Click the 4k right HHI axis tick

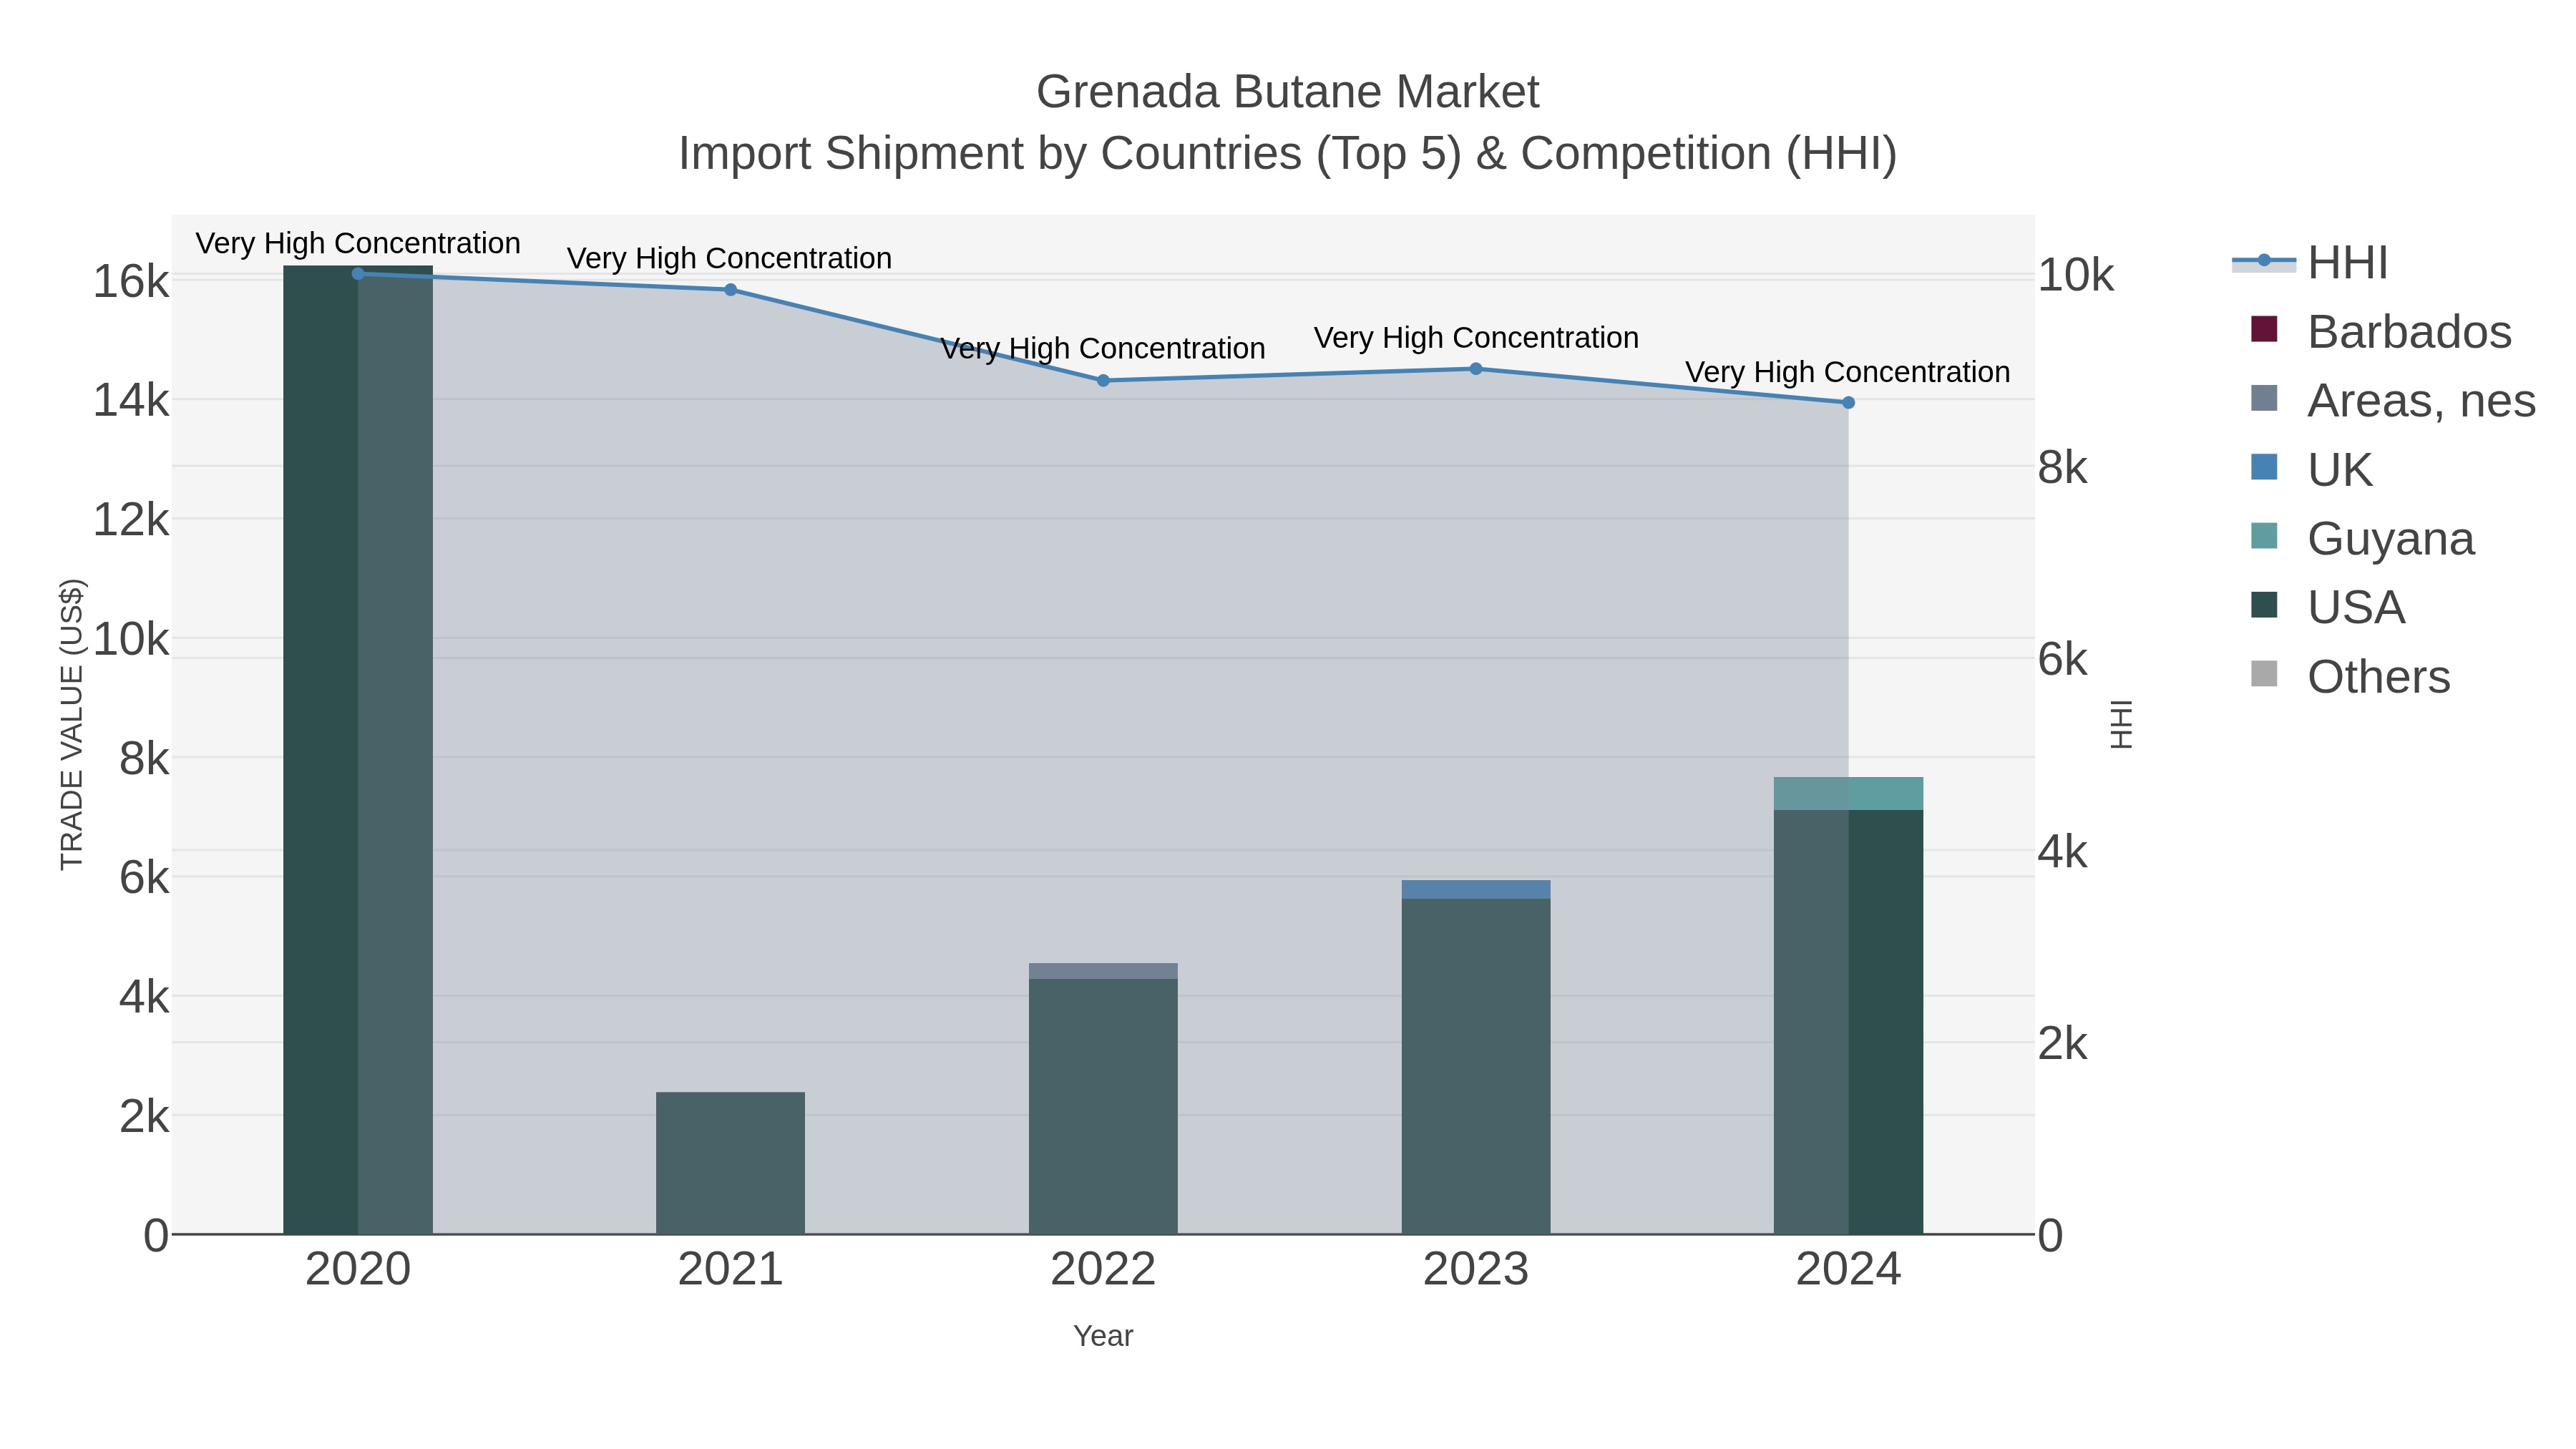2063,852
